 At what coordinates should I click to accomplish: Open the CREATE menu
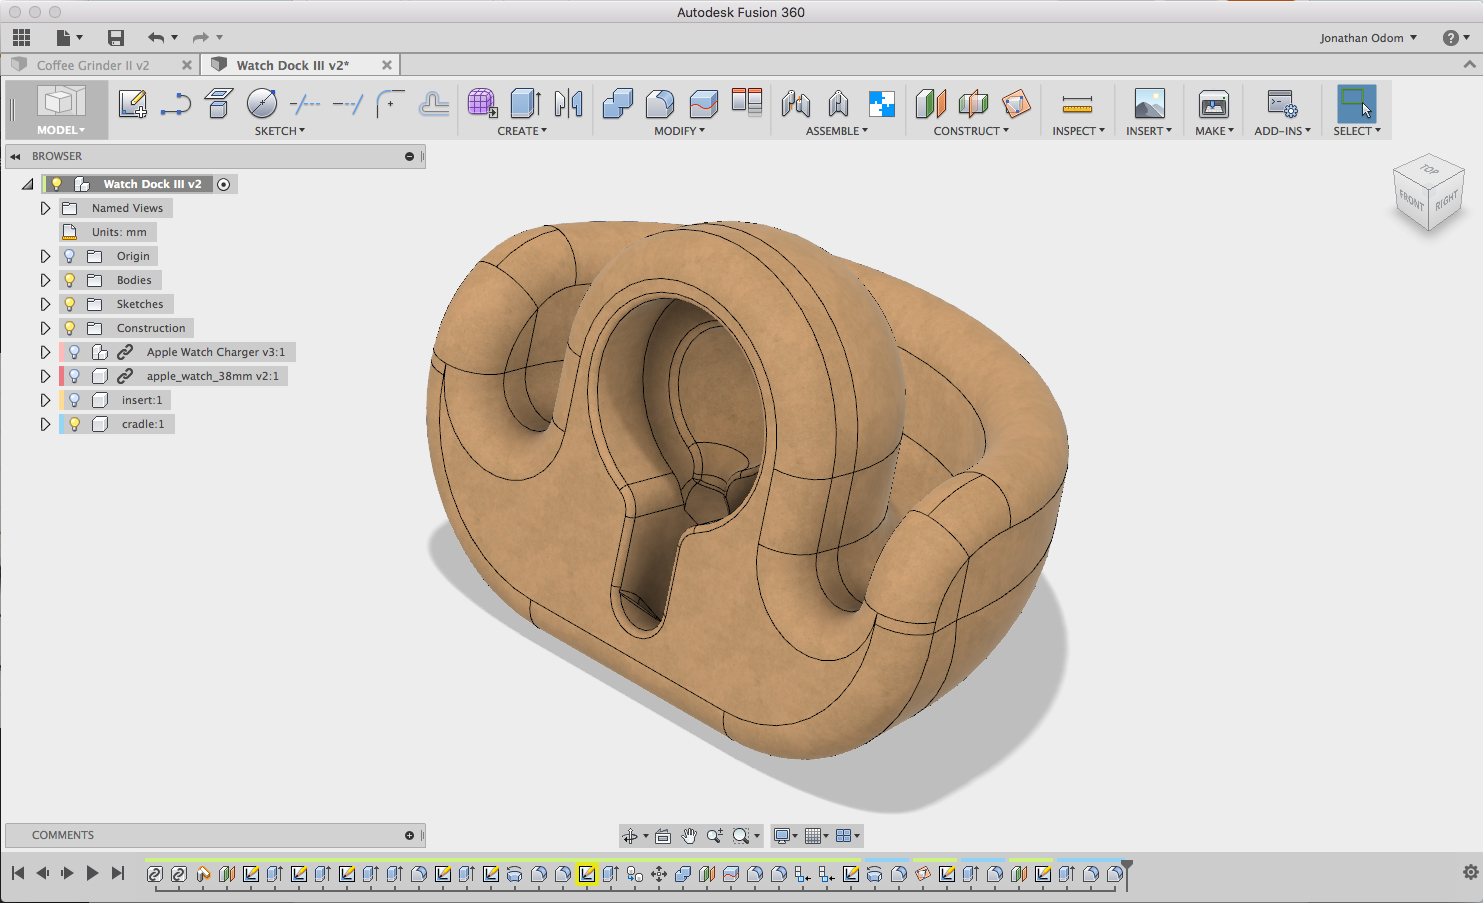[x=522, y=131]
